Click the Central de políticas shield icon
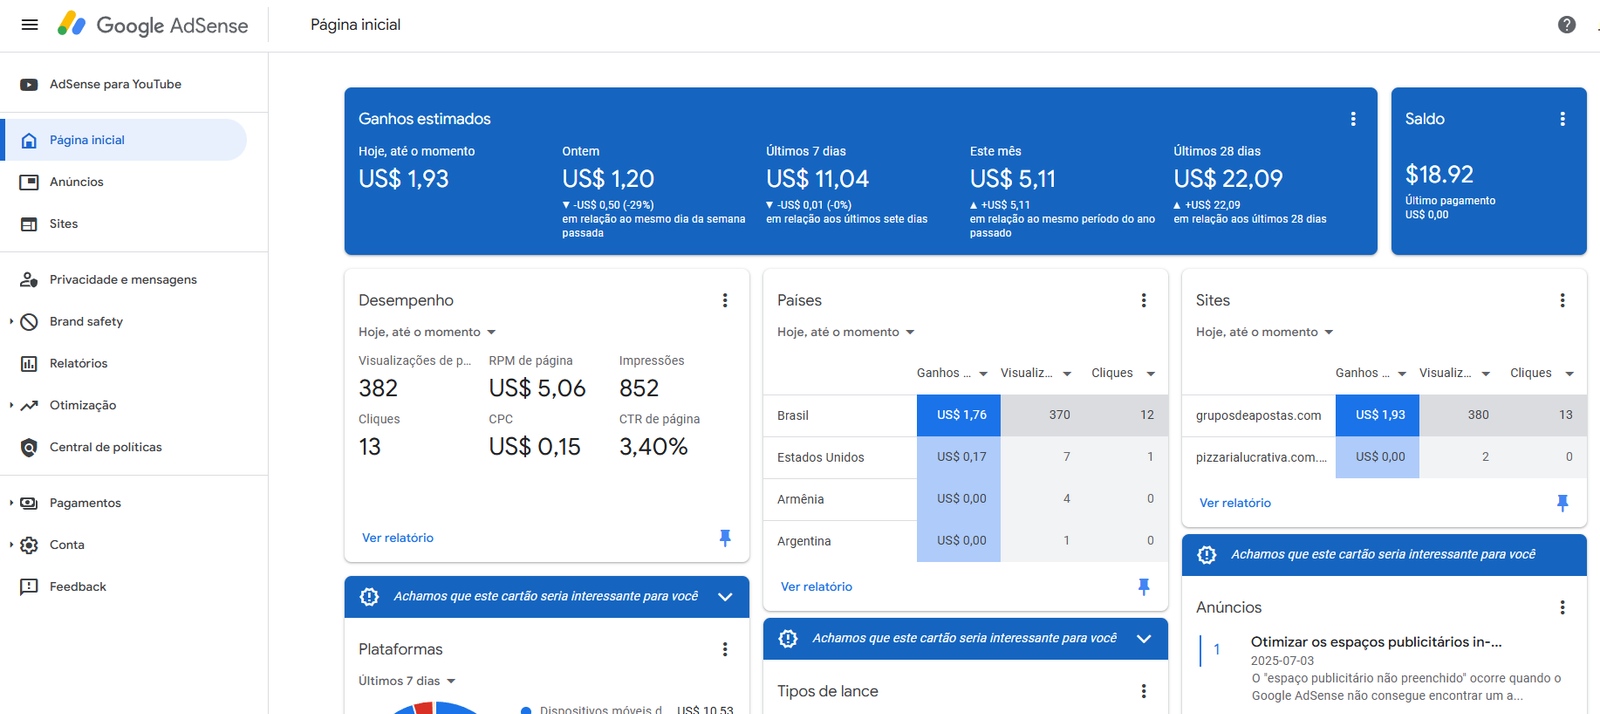Image resolution: width=1600 pixels, height=714 pixels. coord(29,448)
